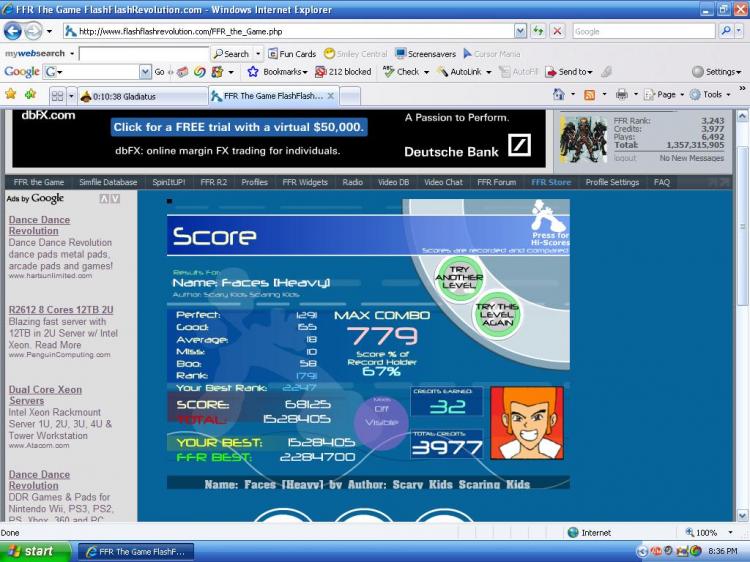
Task: Open Google toolbar Settings
Action: click(x=717, y=72)
